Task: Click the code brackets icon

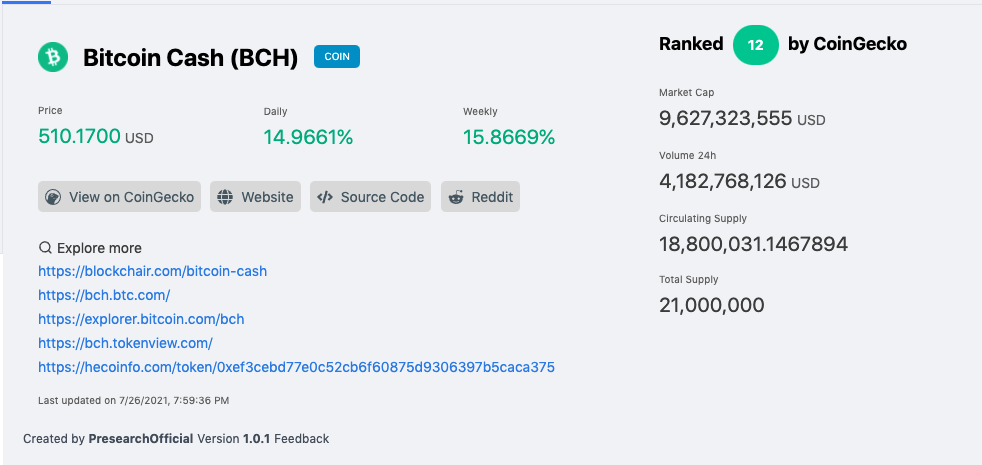Action: click(324, 197)
